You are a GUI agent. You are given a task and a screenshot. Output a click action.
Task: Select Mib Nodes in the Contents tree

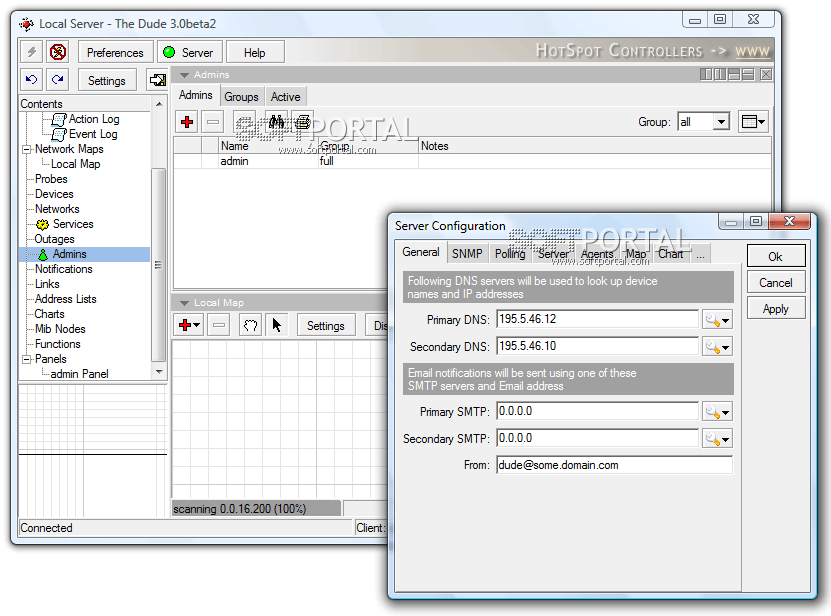click(x=60, y=329)
